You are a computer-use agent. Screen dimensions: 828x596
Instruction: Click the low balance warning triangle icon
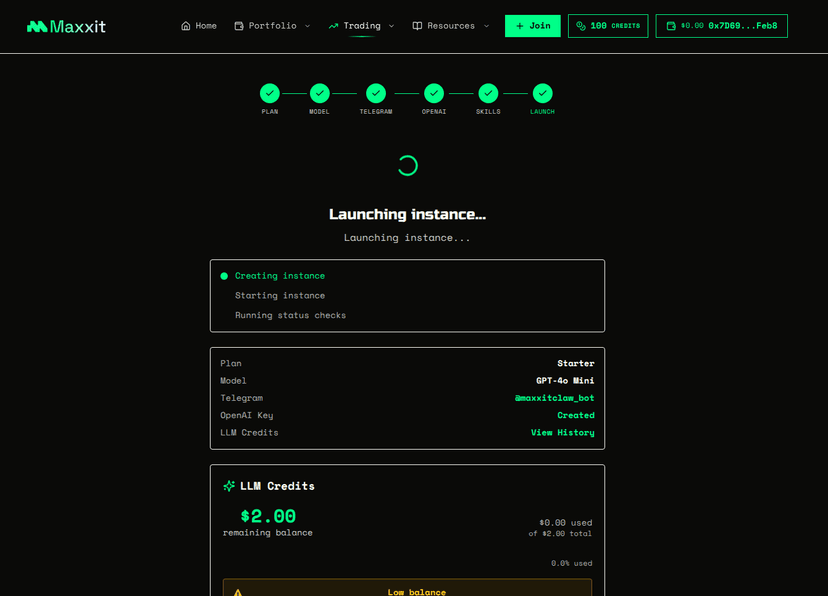coord(237,591)
